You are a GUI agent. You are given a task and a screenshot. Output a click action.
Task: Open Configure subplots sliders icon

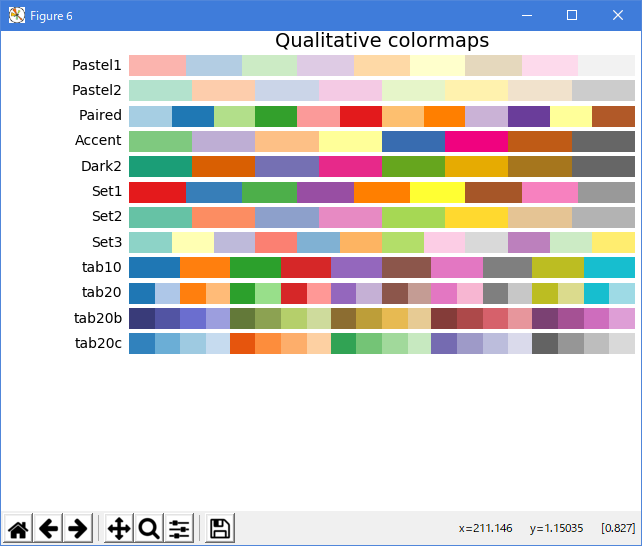click(179, 528)
